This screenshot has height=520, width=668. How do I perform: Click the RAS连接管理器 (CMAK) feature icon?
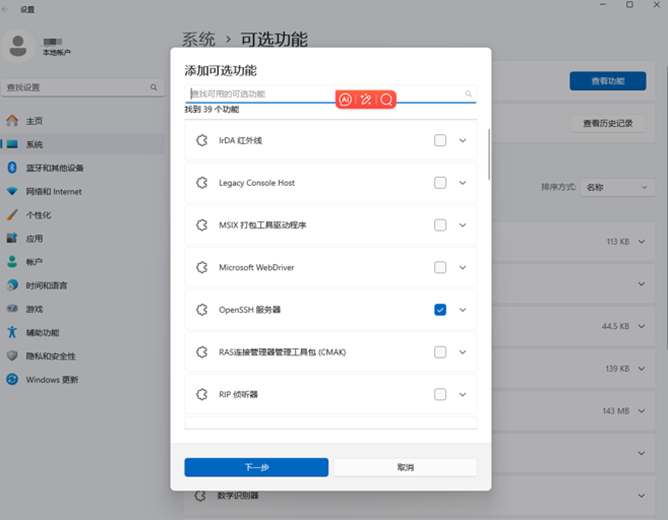tap(202, 352)
